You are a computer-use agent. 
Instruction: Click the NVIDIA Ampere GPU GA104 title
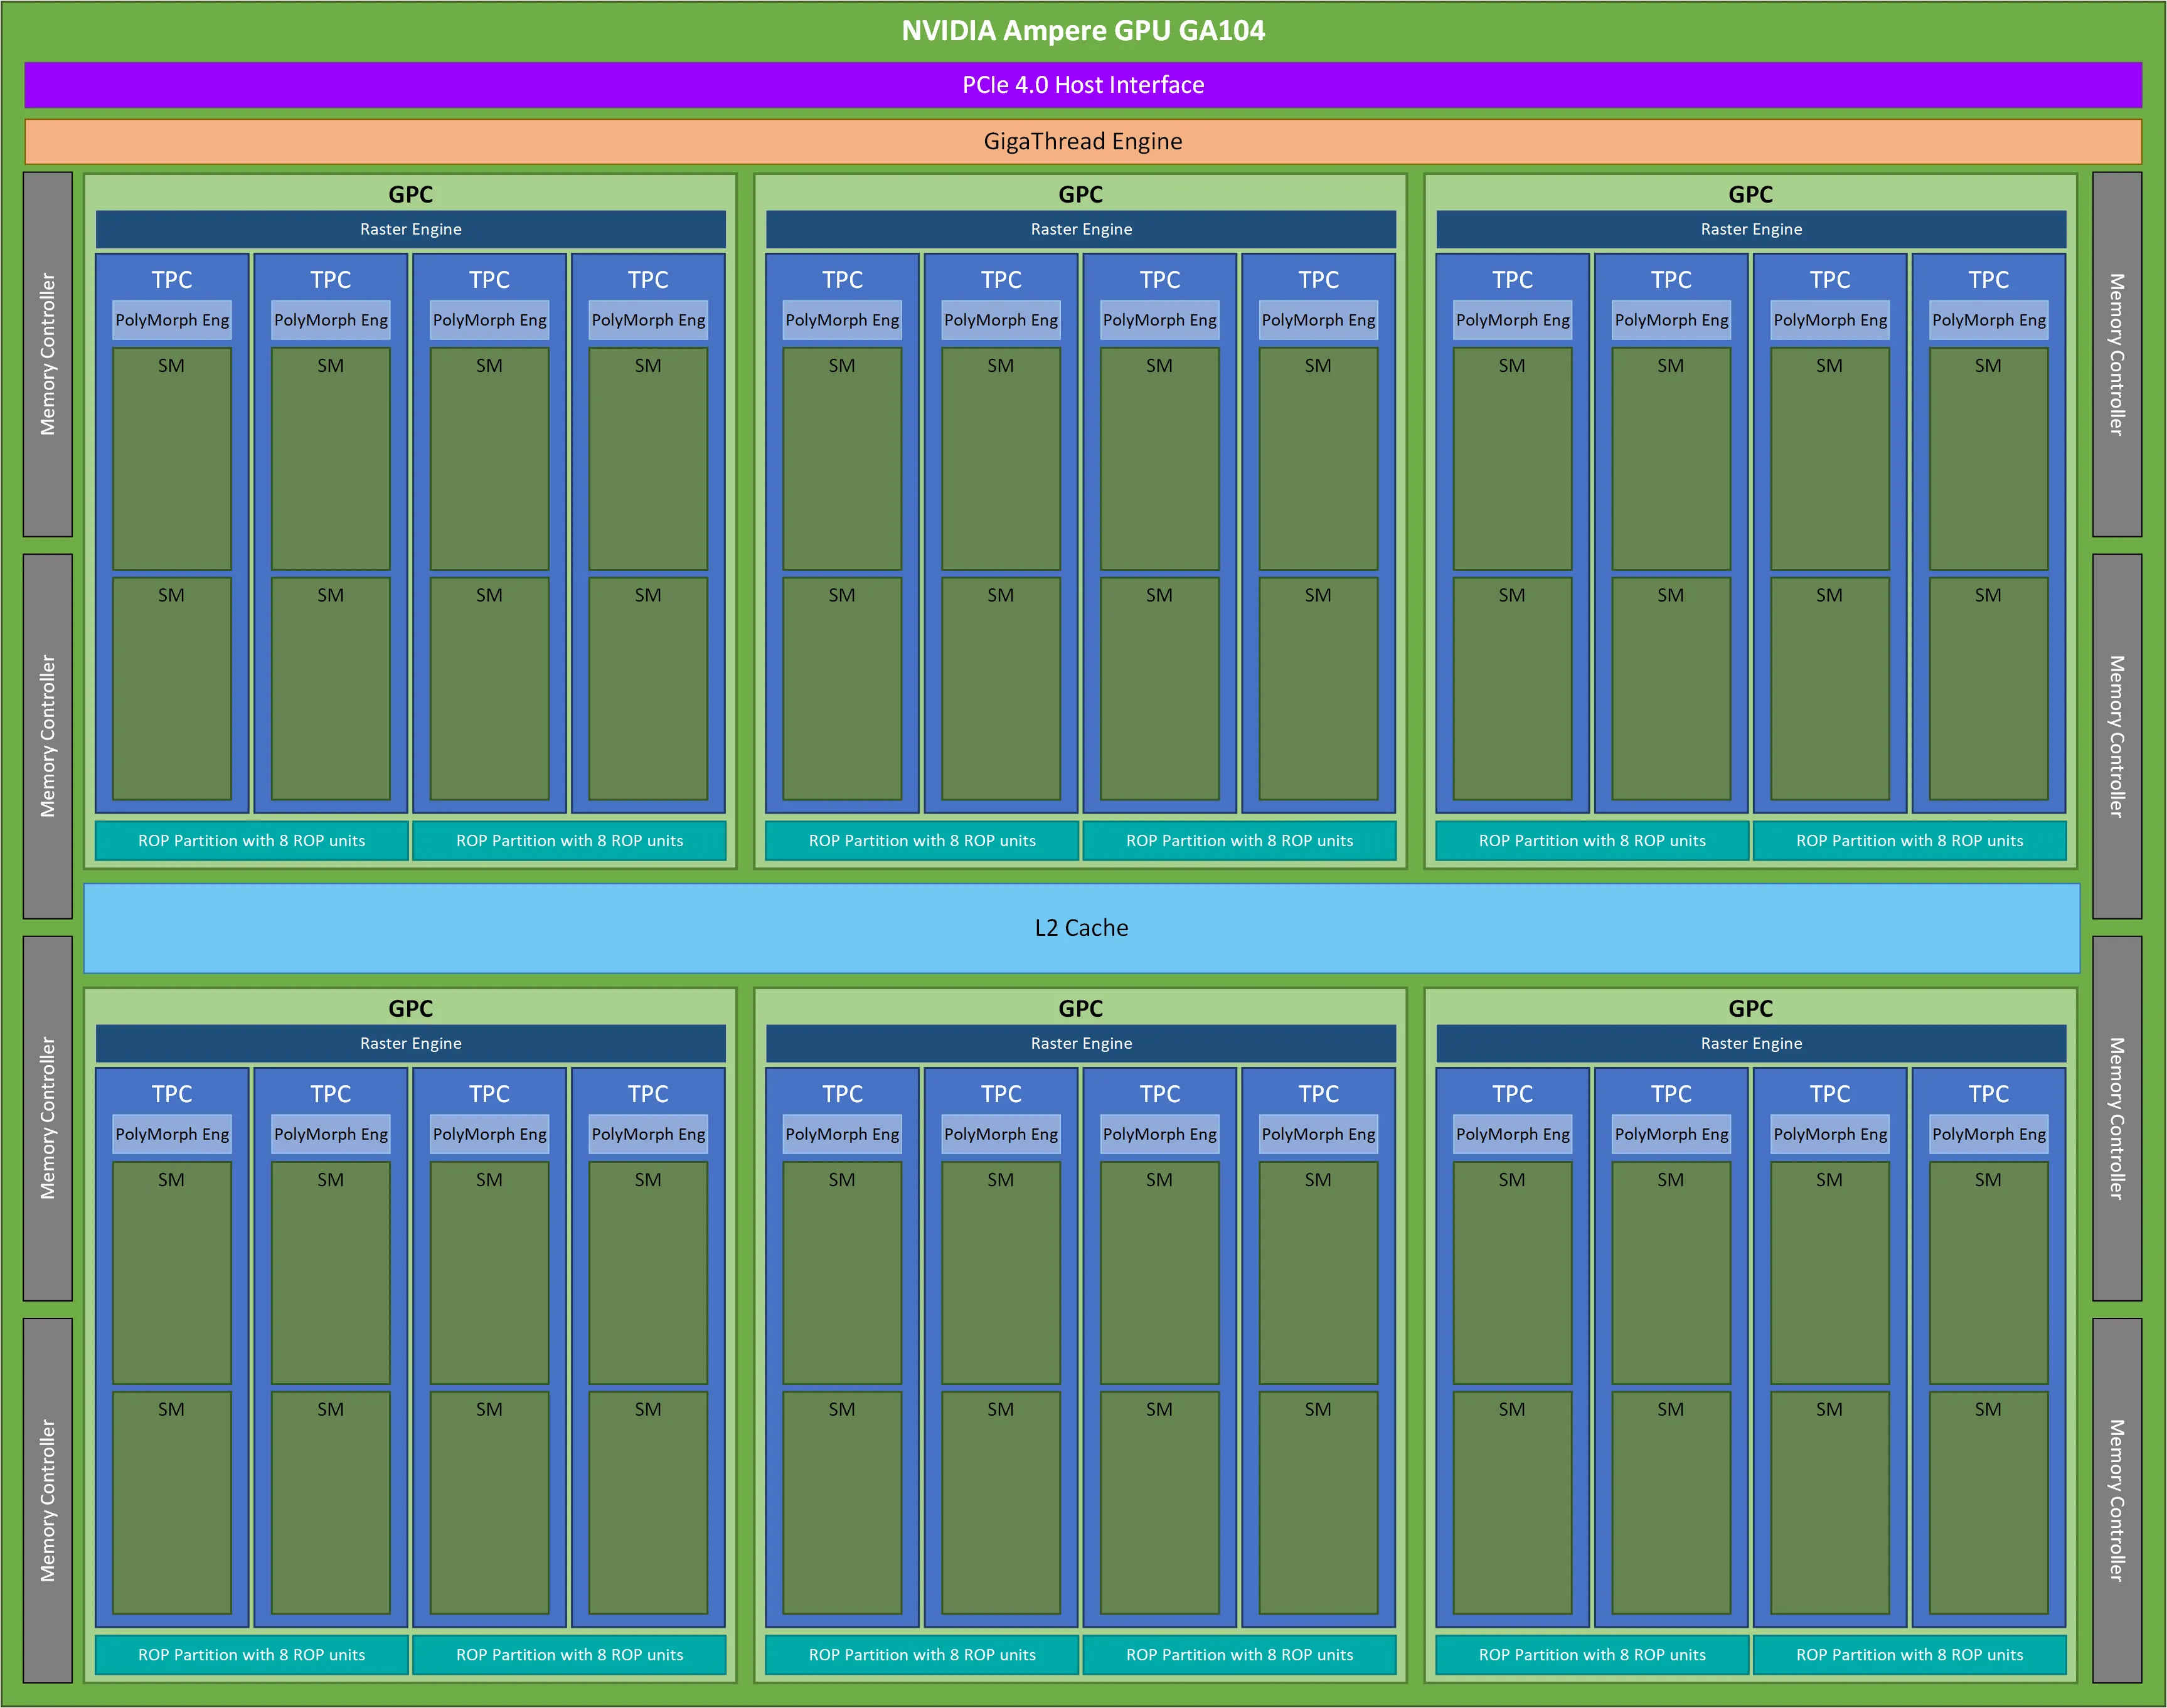tap(1083, 31)
